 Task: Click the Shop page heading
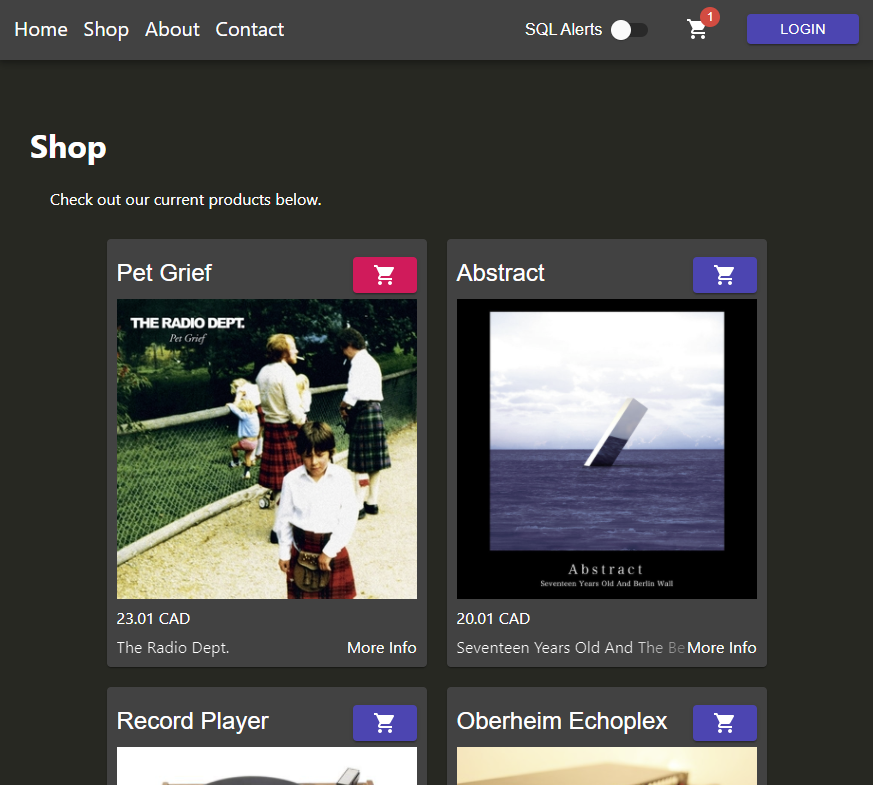[68, 148]
